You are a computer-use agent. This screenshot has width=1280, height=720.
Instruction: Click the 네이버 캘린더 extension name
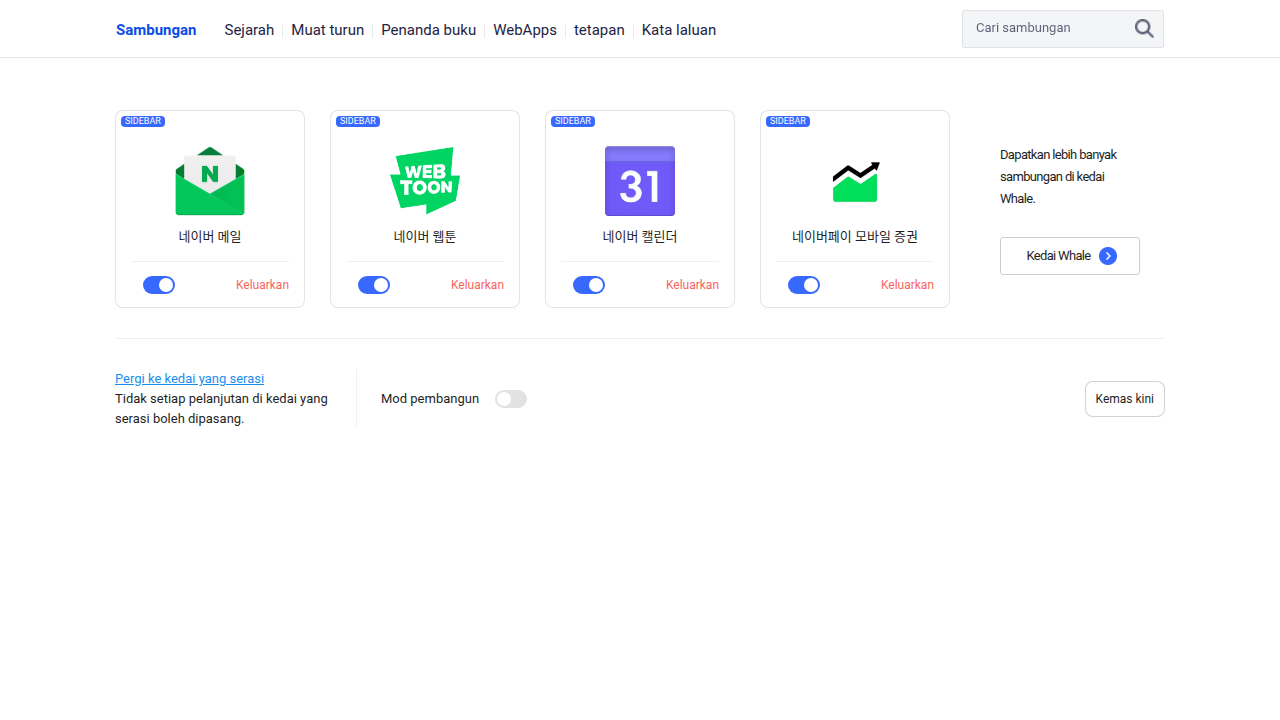point(640,237)
